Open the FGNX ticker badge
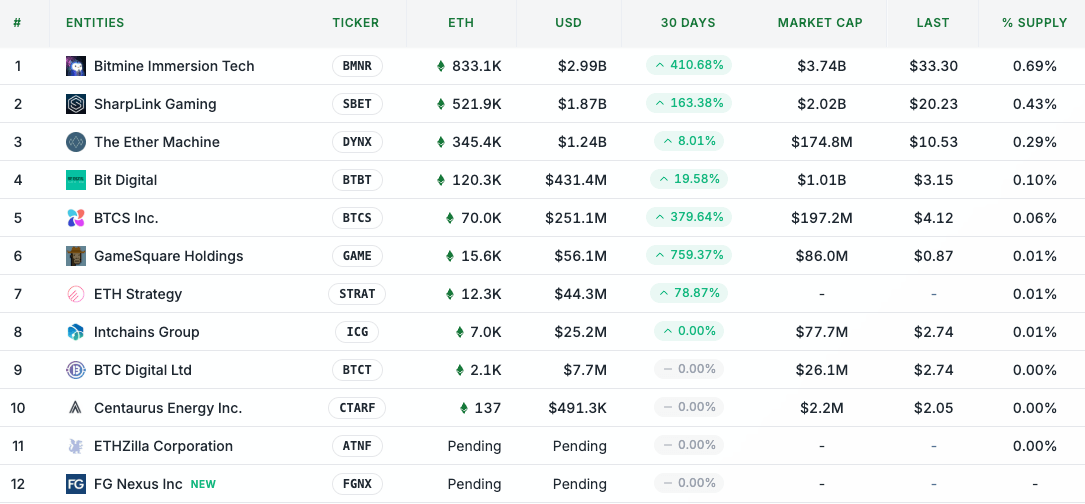The image size is (1085, 504). coord(357,484)
